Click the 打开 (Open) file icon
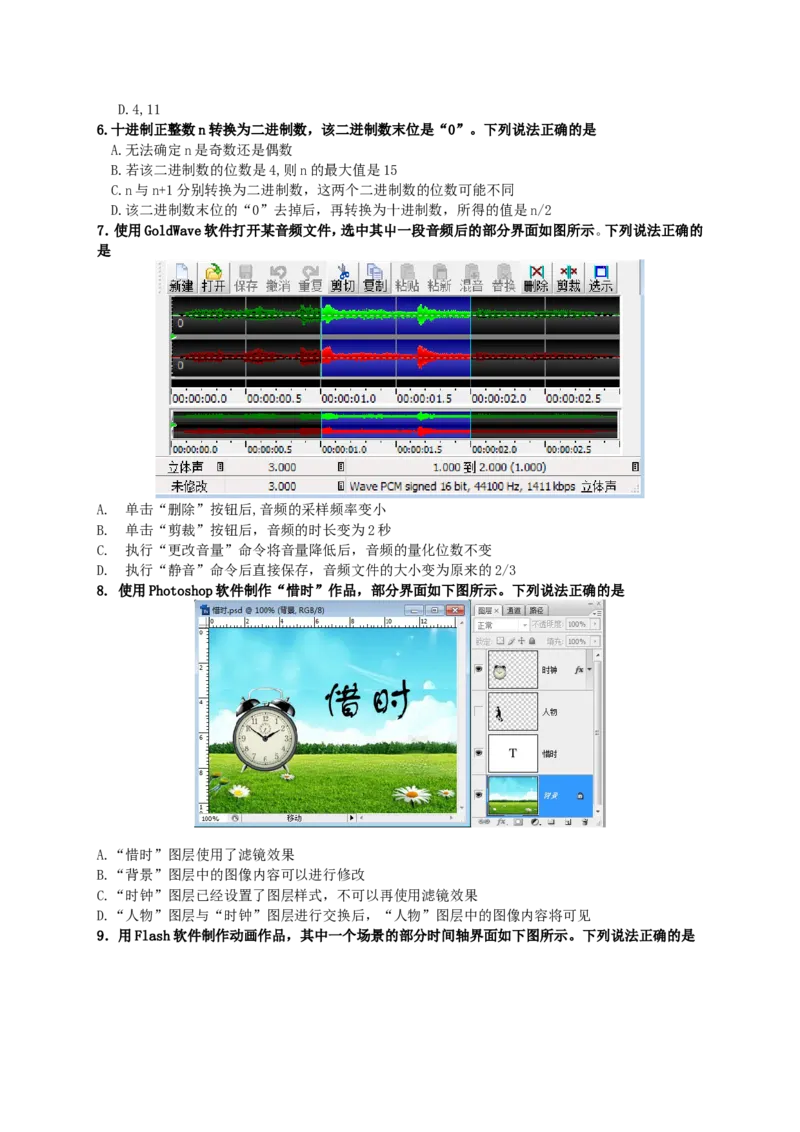 tap(213, 278)
